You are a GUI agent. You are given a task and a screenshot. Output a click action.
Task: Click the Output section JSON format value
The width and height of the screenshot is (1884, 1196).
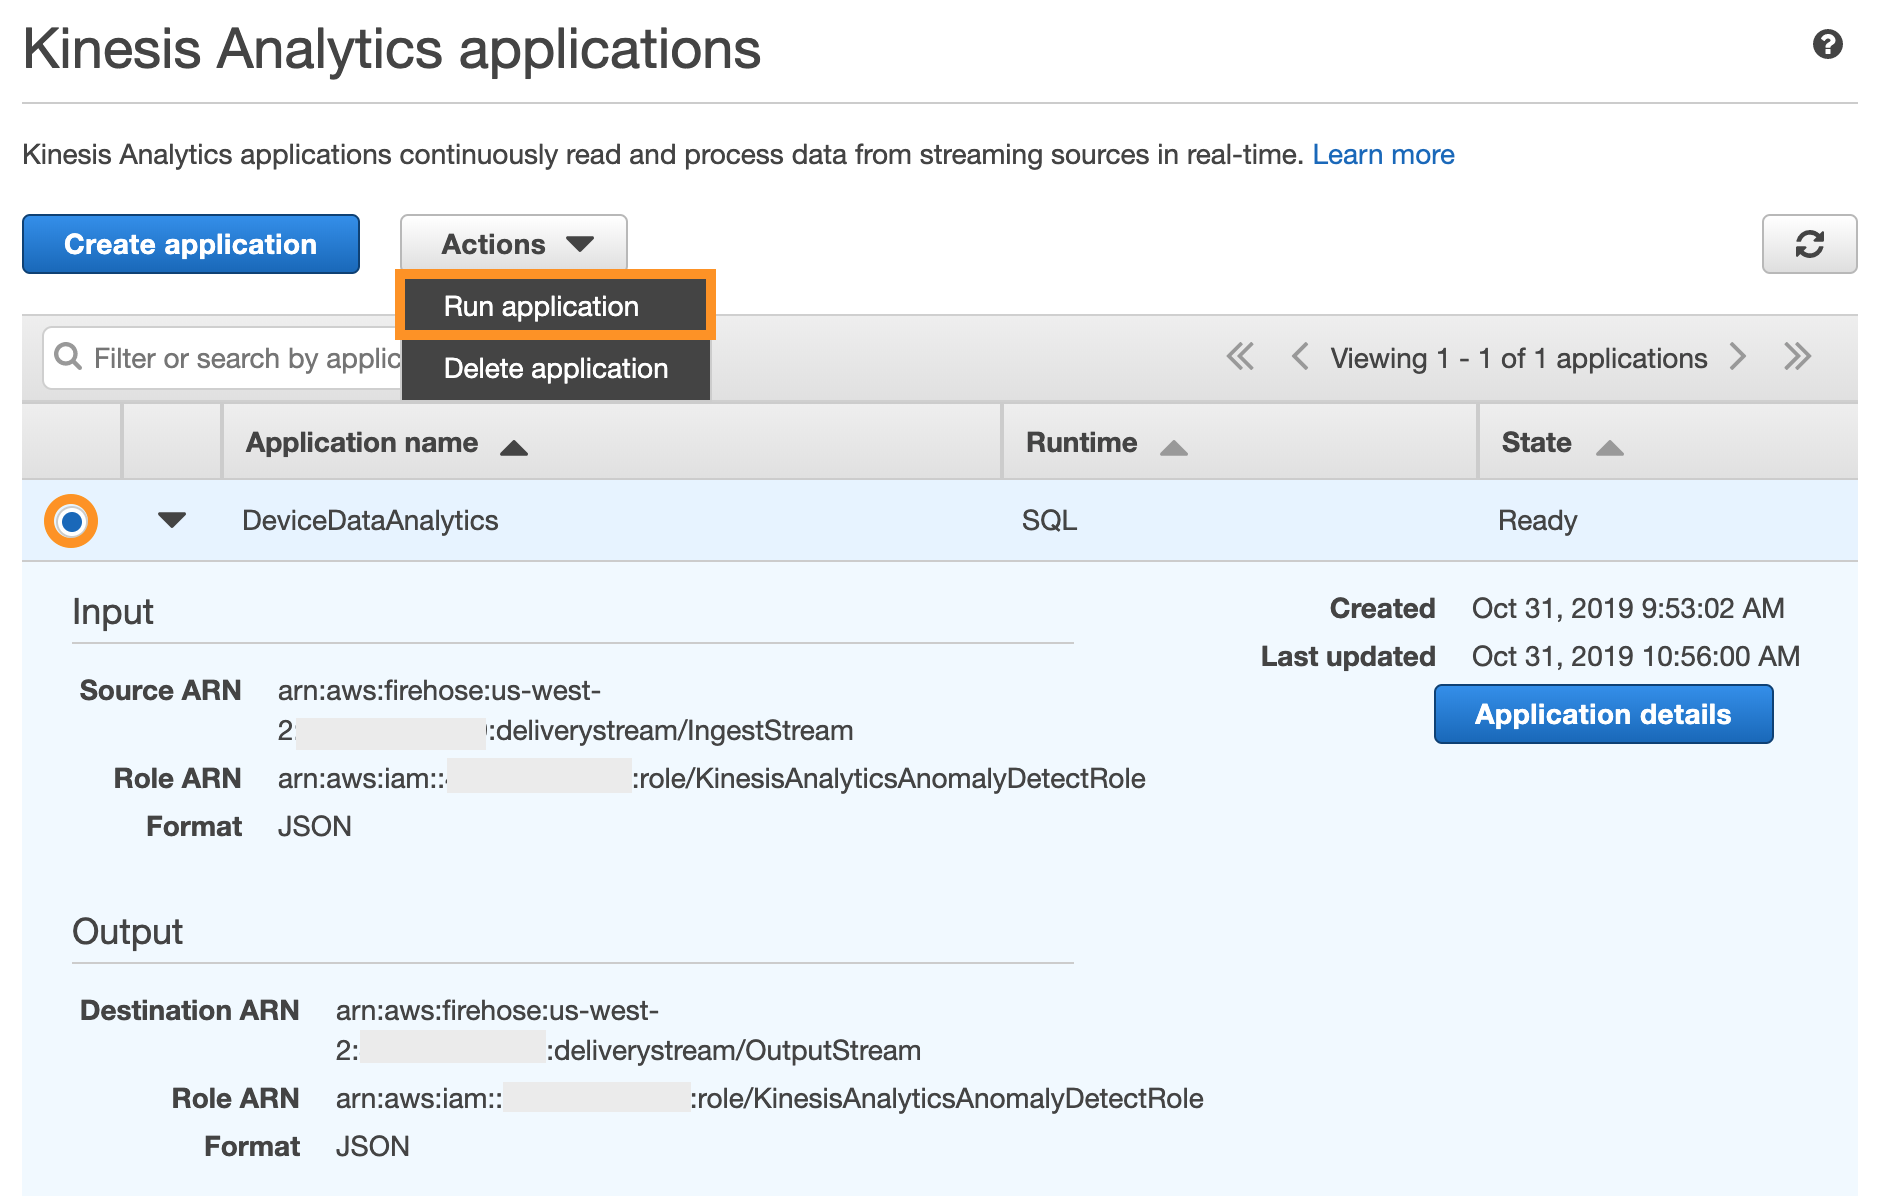coord(372,1147)
